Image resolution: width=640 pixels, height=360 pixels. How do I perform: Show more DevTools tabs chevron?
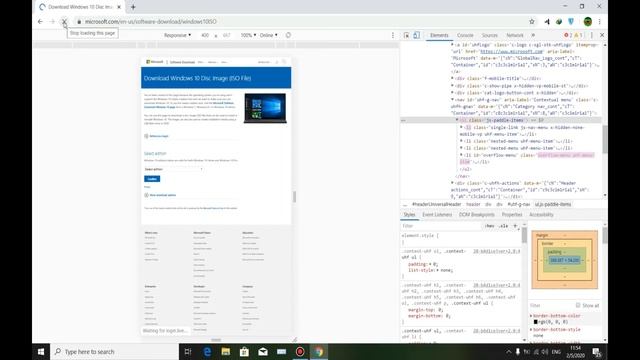tap(533, 35)
